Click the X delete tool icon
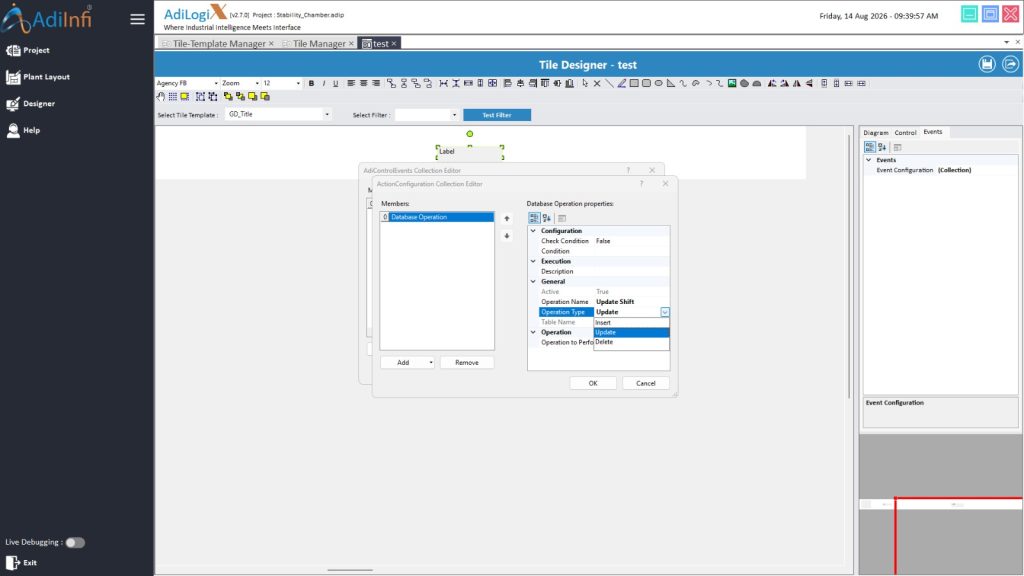Screen dimensions: 1024x576 coord(597,84)
